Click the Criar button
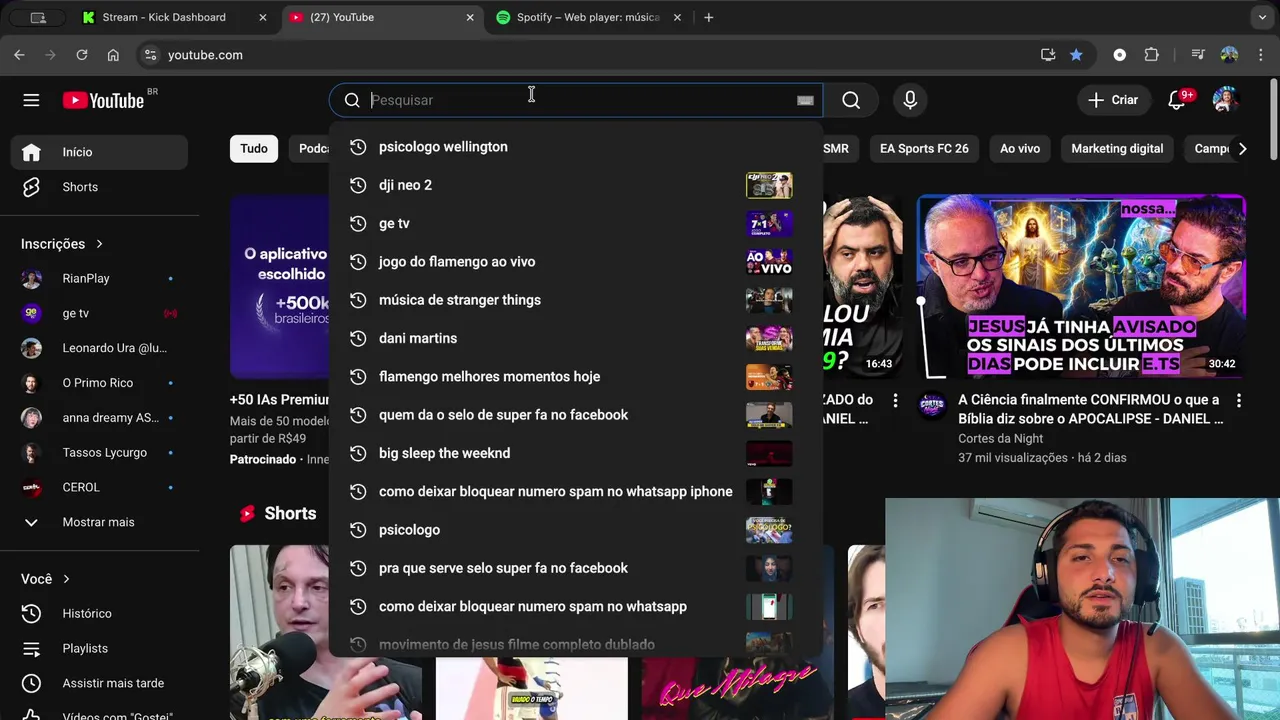The height and width of the screenshot is (720, 1280). point(1113,100)
